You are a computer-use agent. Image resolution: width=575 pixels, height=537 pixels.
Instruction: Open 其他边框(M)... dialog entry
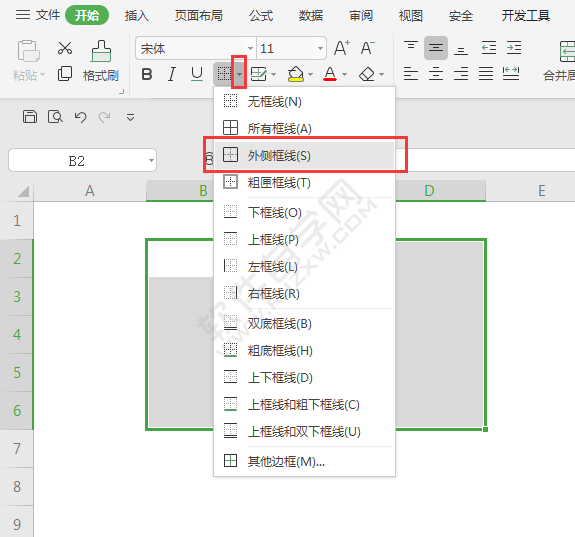(304, 461)
